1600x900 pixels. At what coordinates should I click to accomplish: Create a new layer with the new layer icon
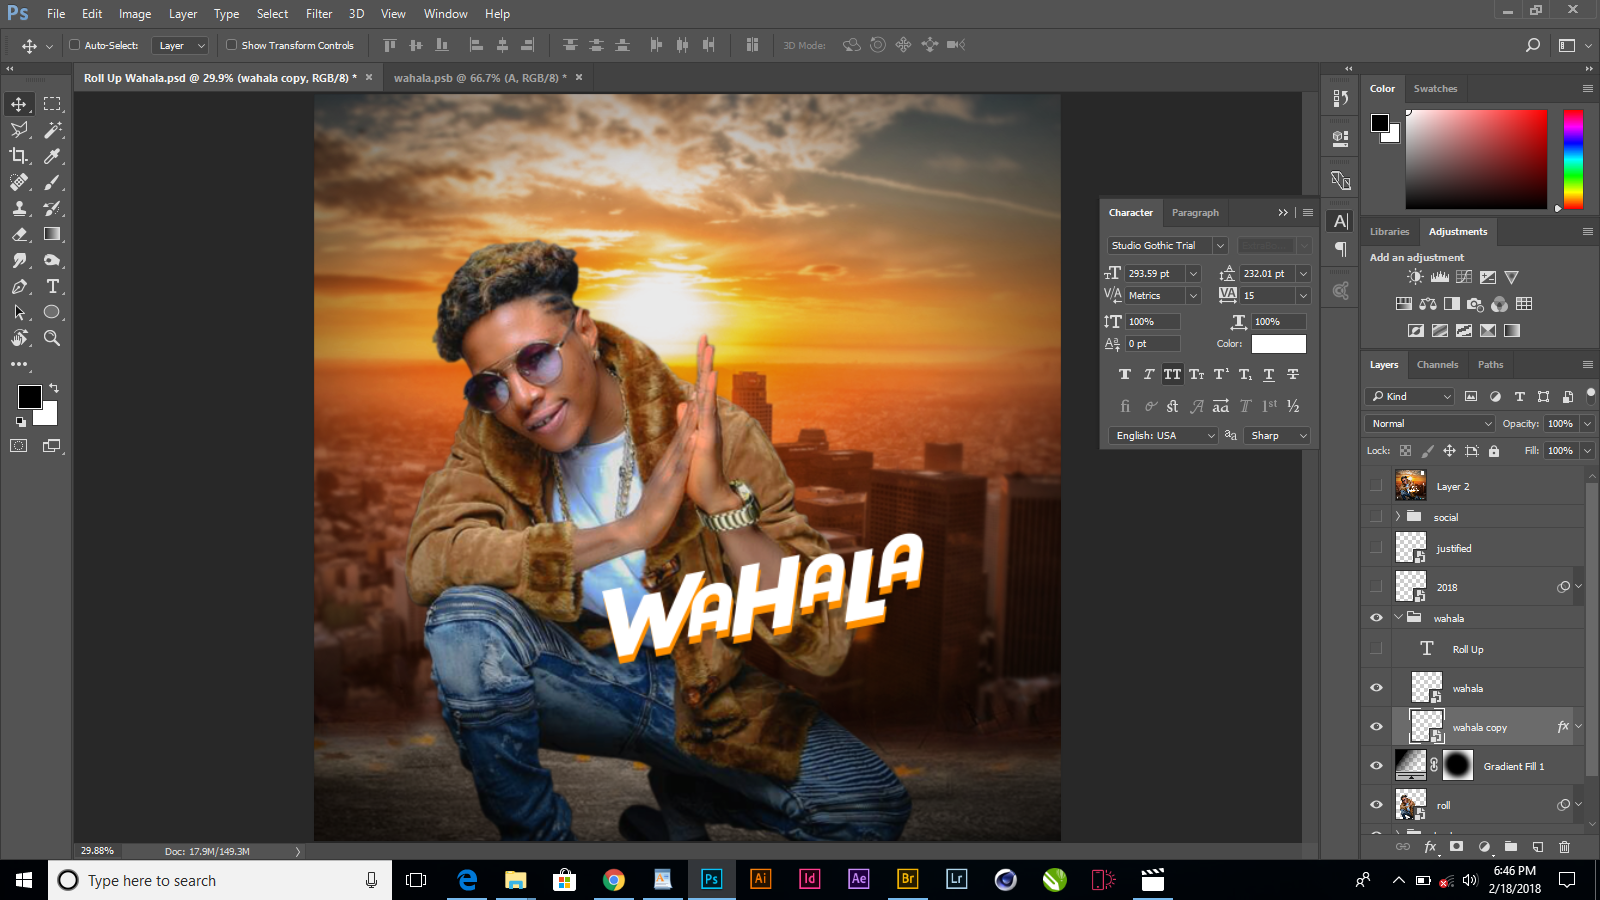click(1540, 846)
